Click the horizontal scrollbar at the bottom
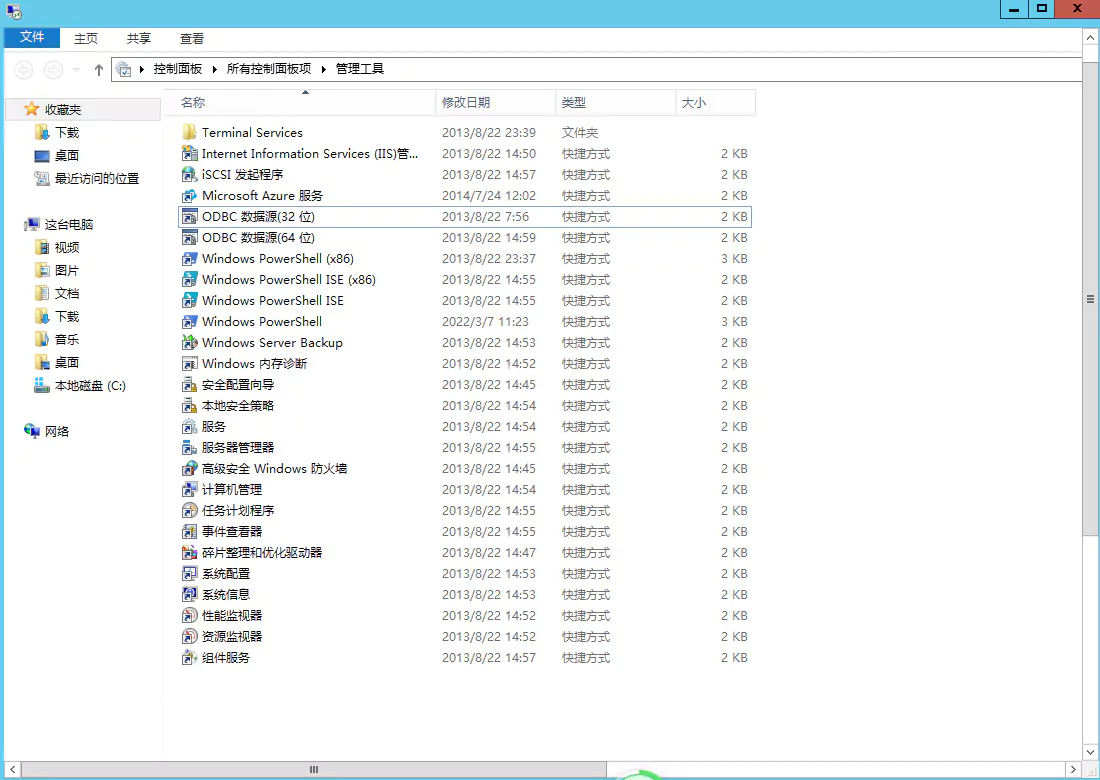 [x=313, y=769]
